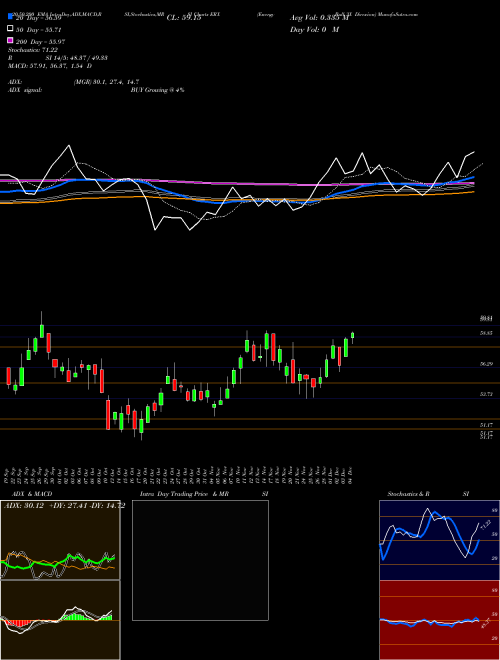Open the empty Intra Day Trading Price panel

point(200,560)
